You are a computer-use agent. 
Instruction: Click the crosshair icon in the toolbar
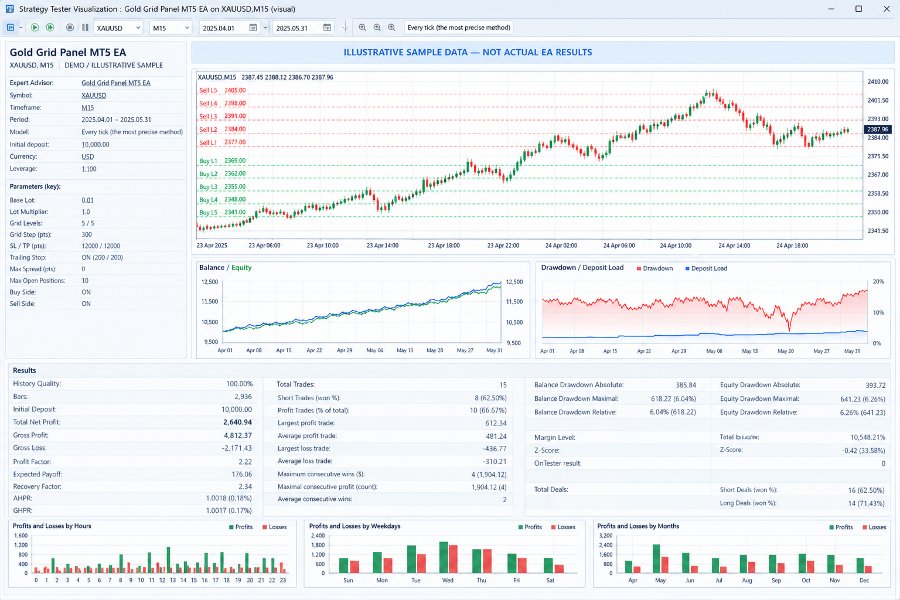[345, 28]
